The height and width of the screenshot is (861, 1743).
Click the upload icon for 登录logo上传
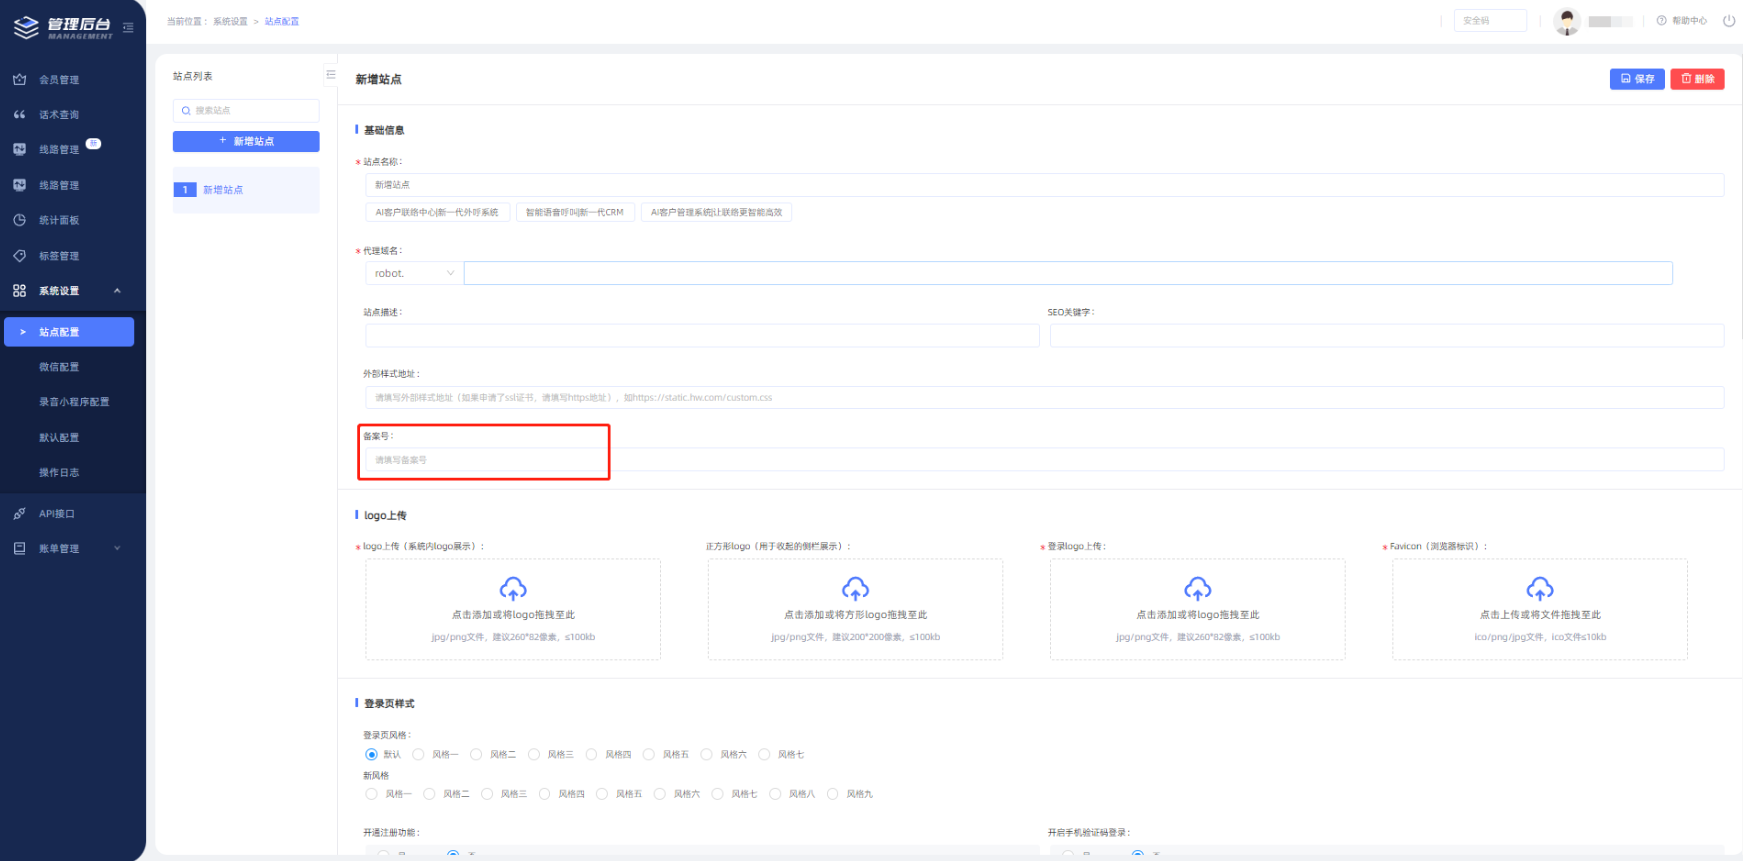pyautogui.click(x=1197, y=589)
